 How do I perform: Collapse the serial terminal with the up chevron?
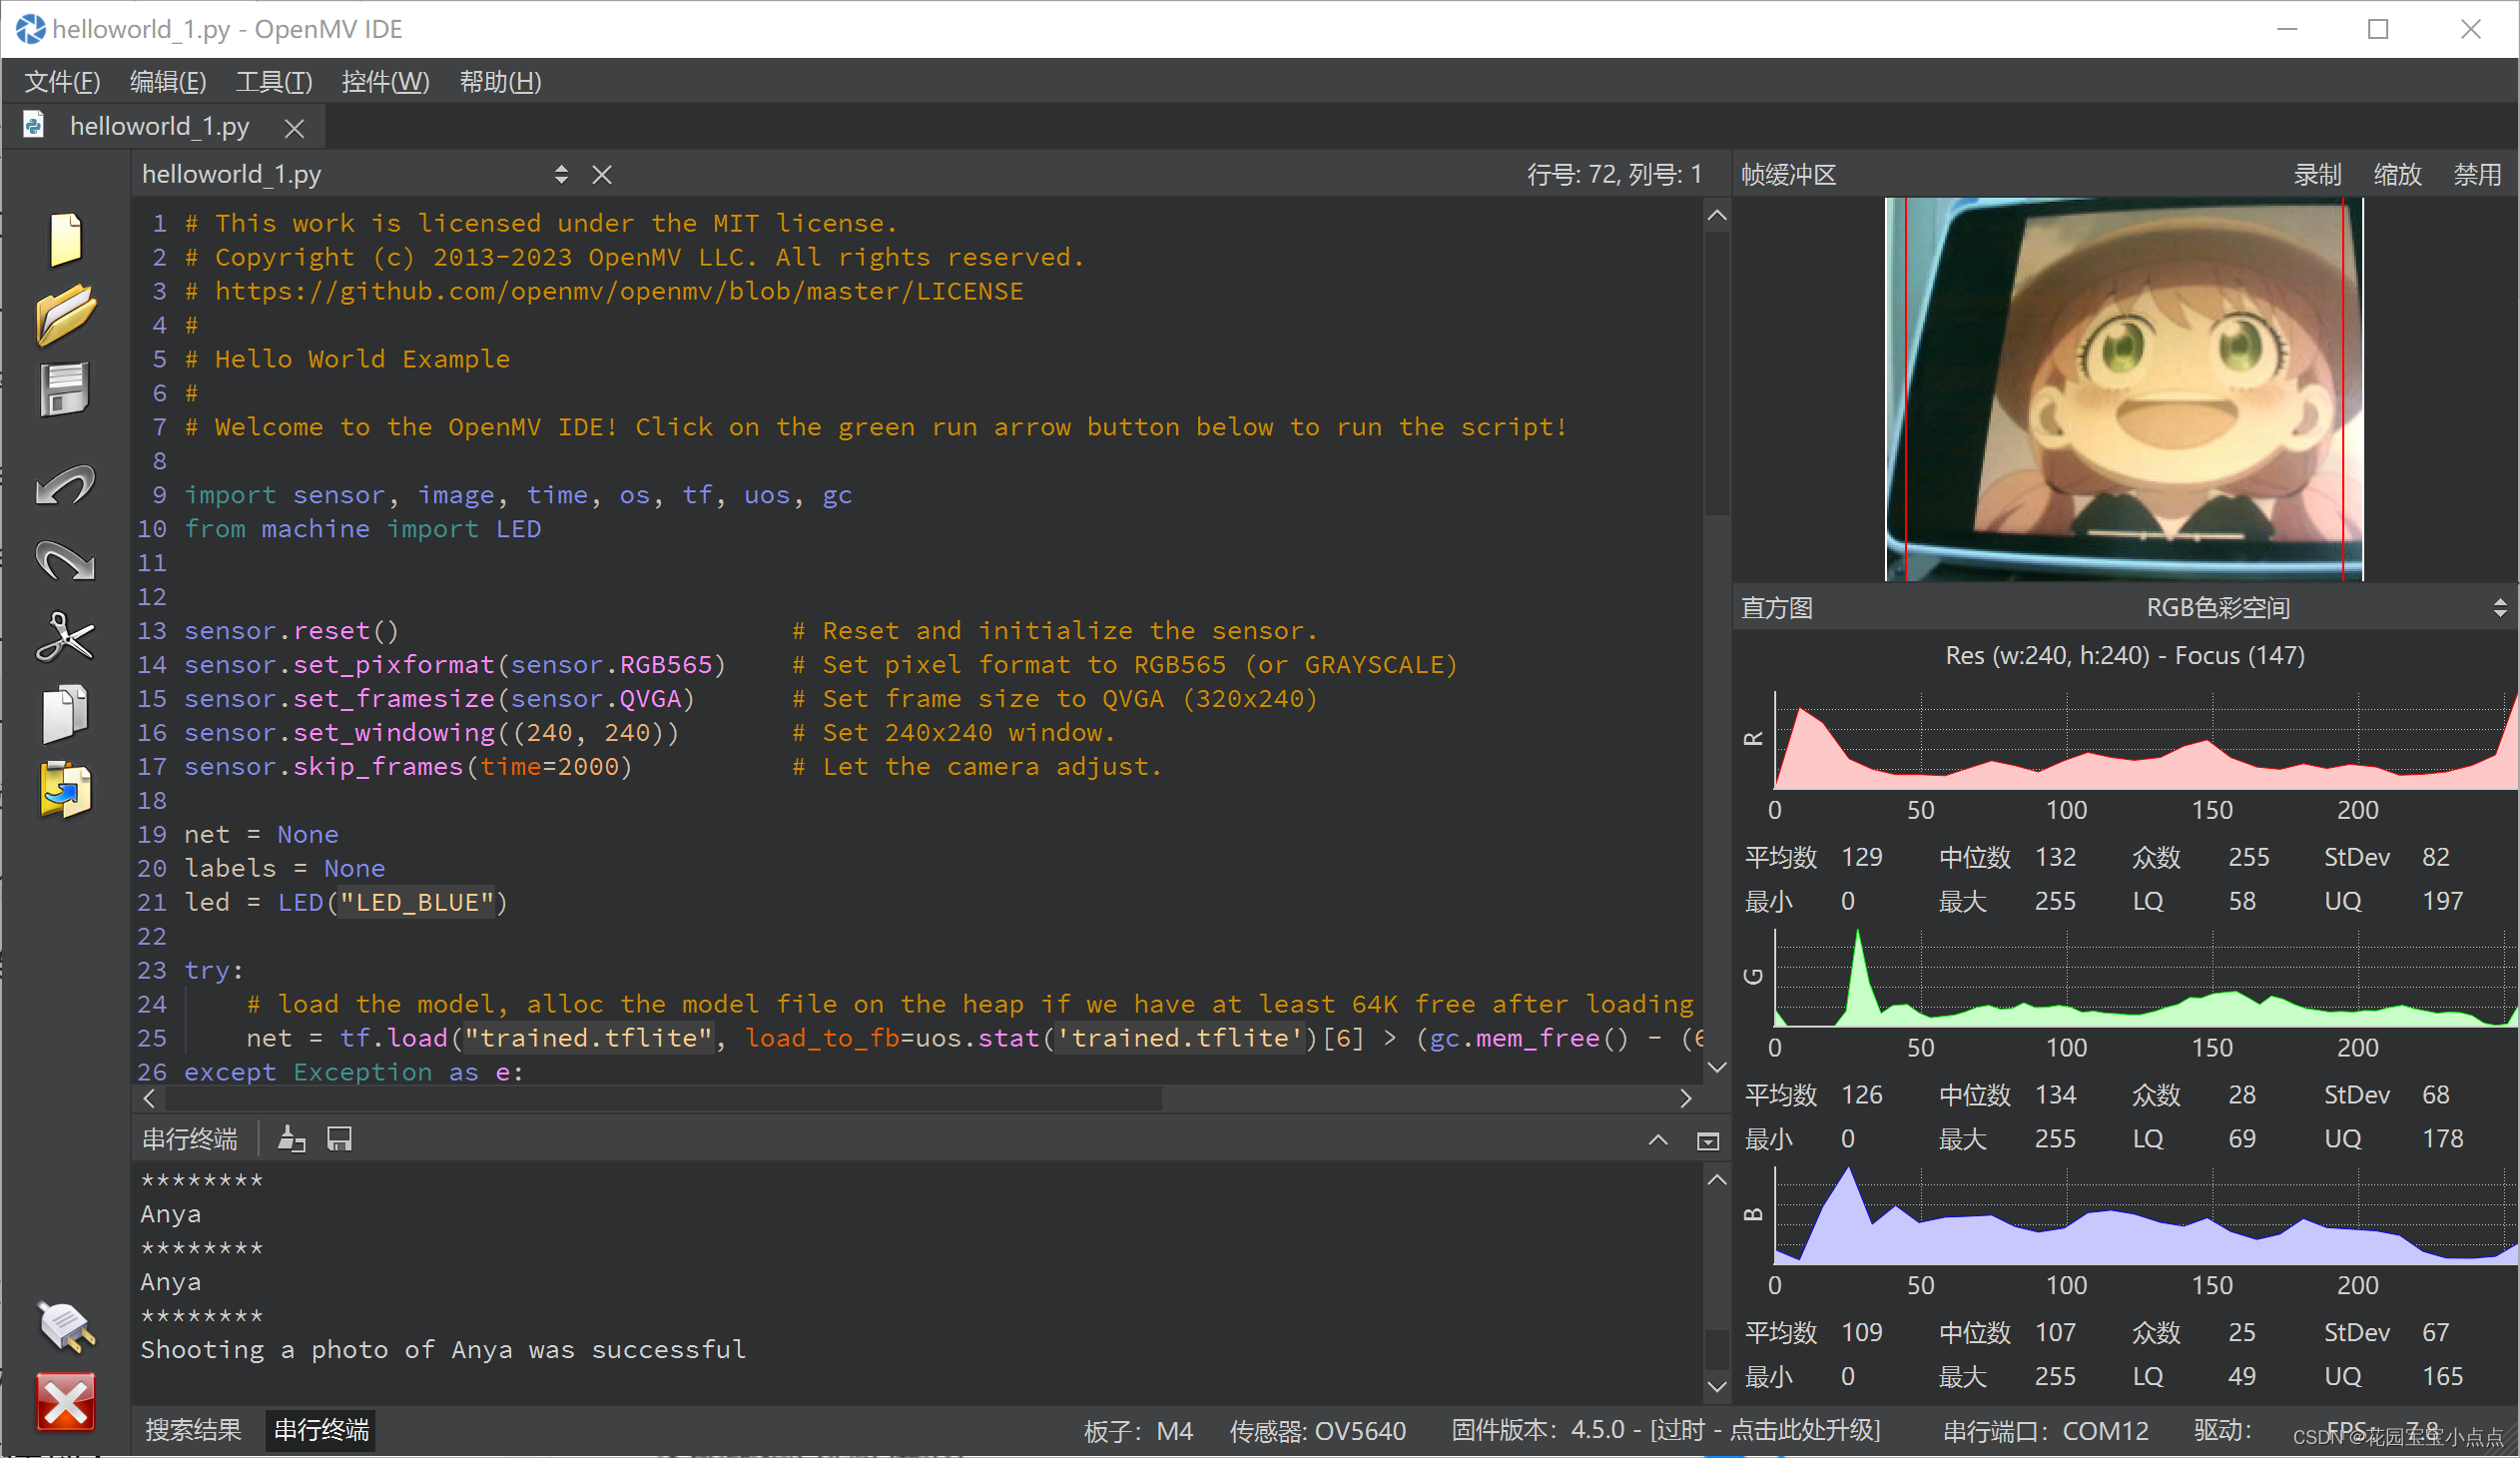[x=1658, y=1140]
